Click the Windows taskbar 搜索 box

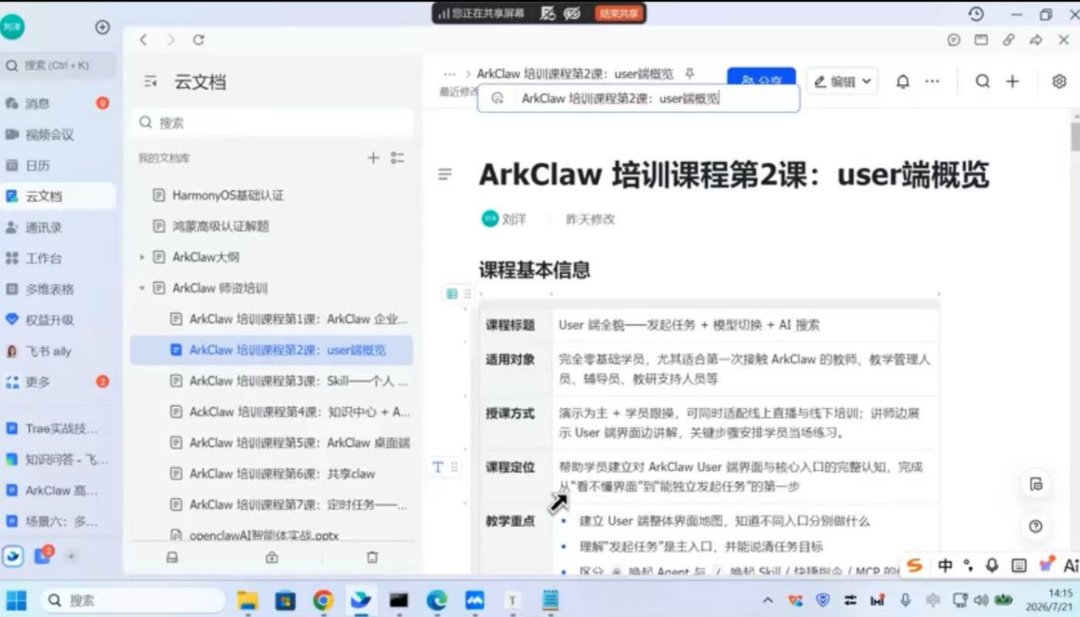[x=132, y=600]
